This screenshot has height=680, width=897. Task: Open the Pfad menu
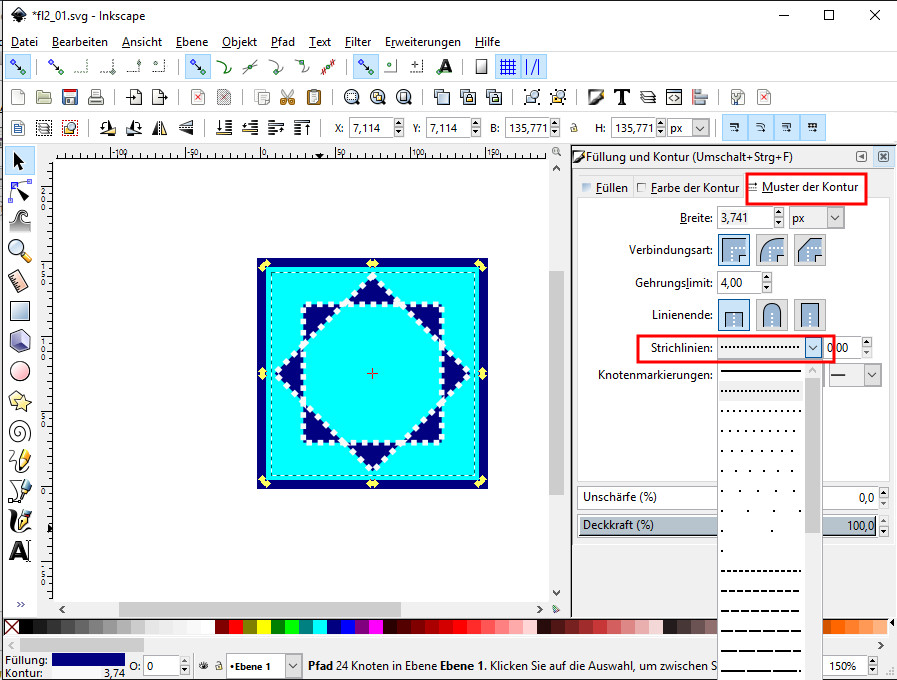282,42
